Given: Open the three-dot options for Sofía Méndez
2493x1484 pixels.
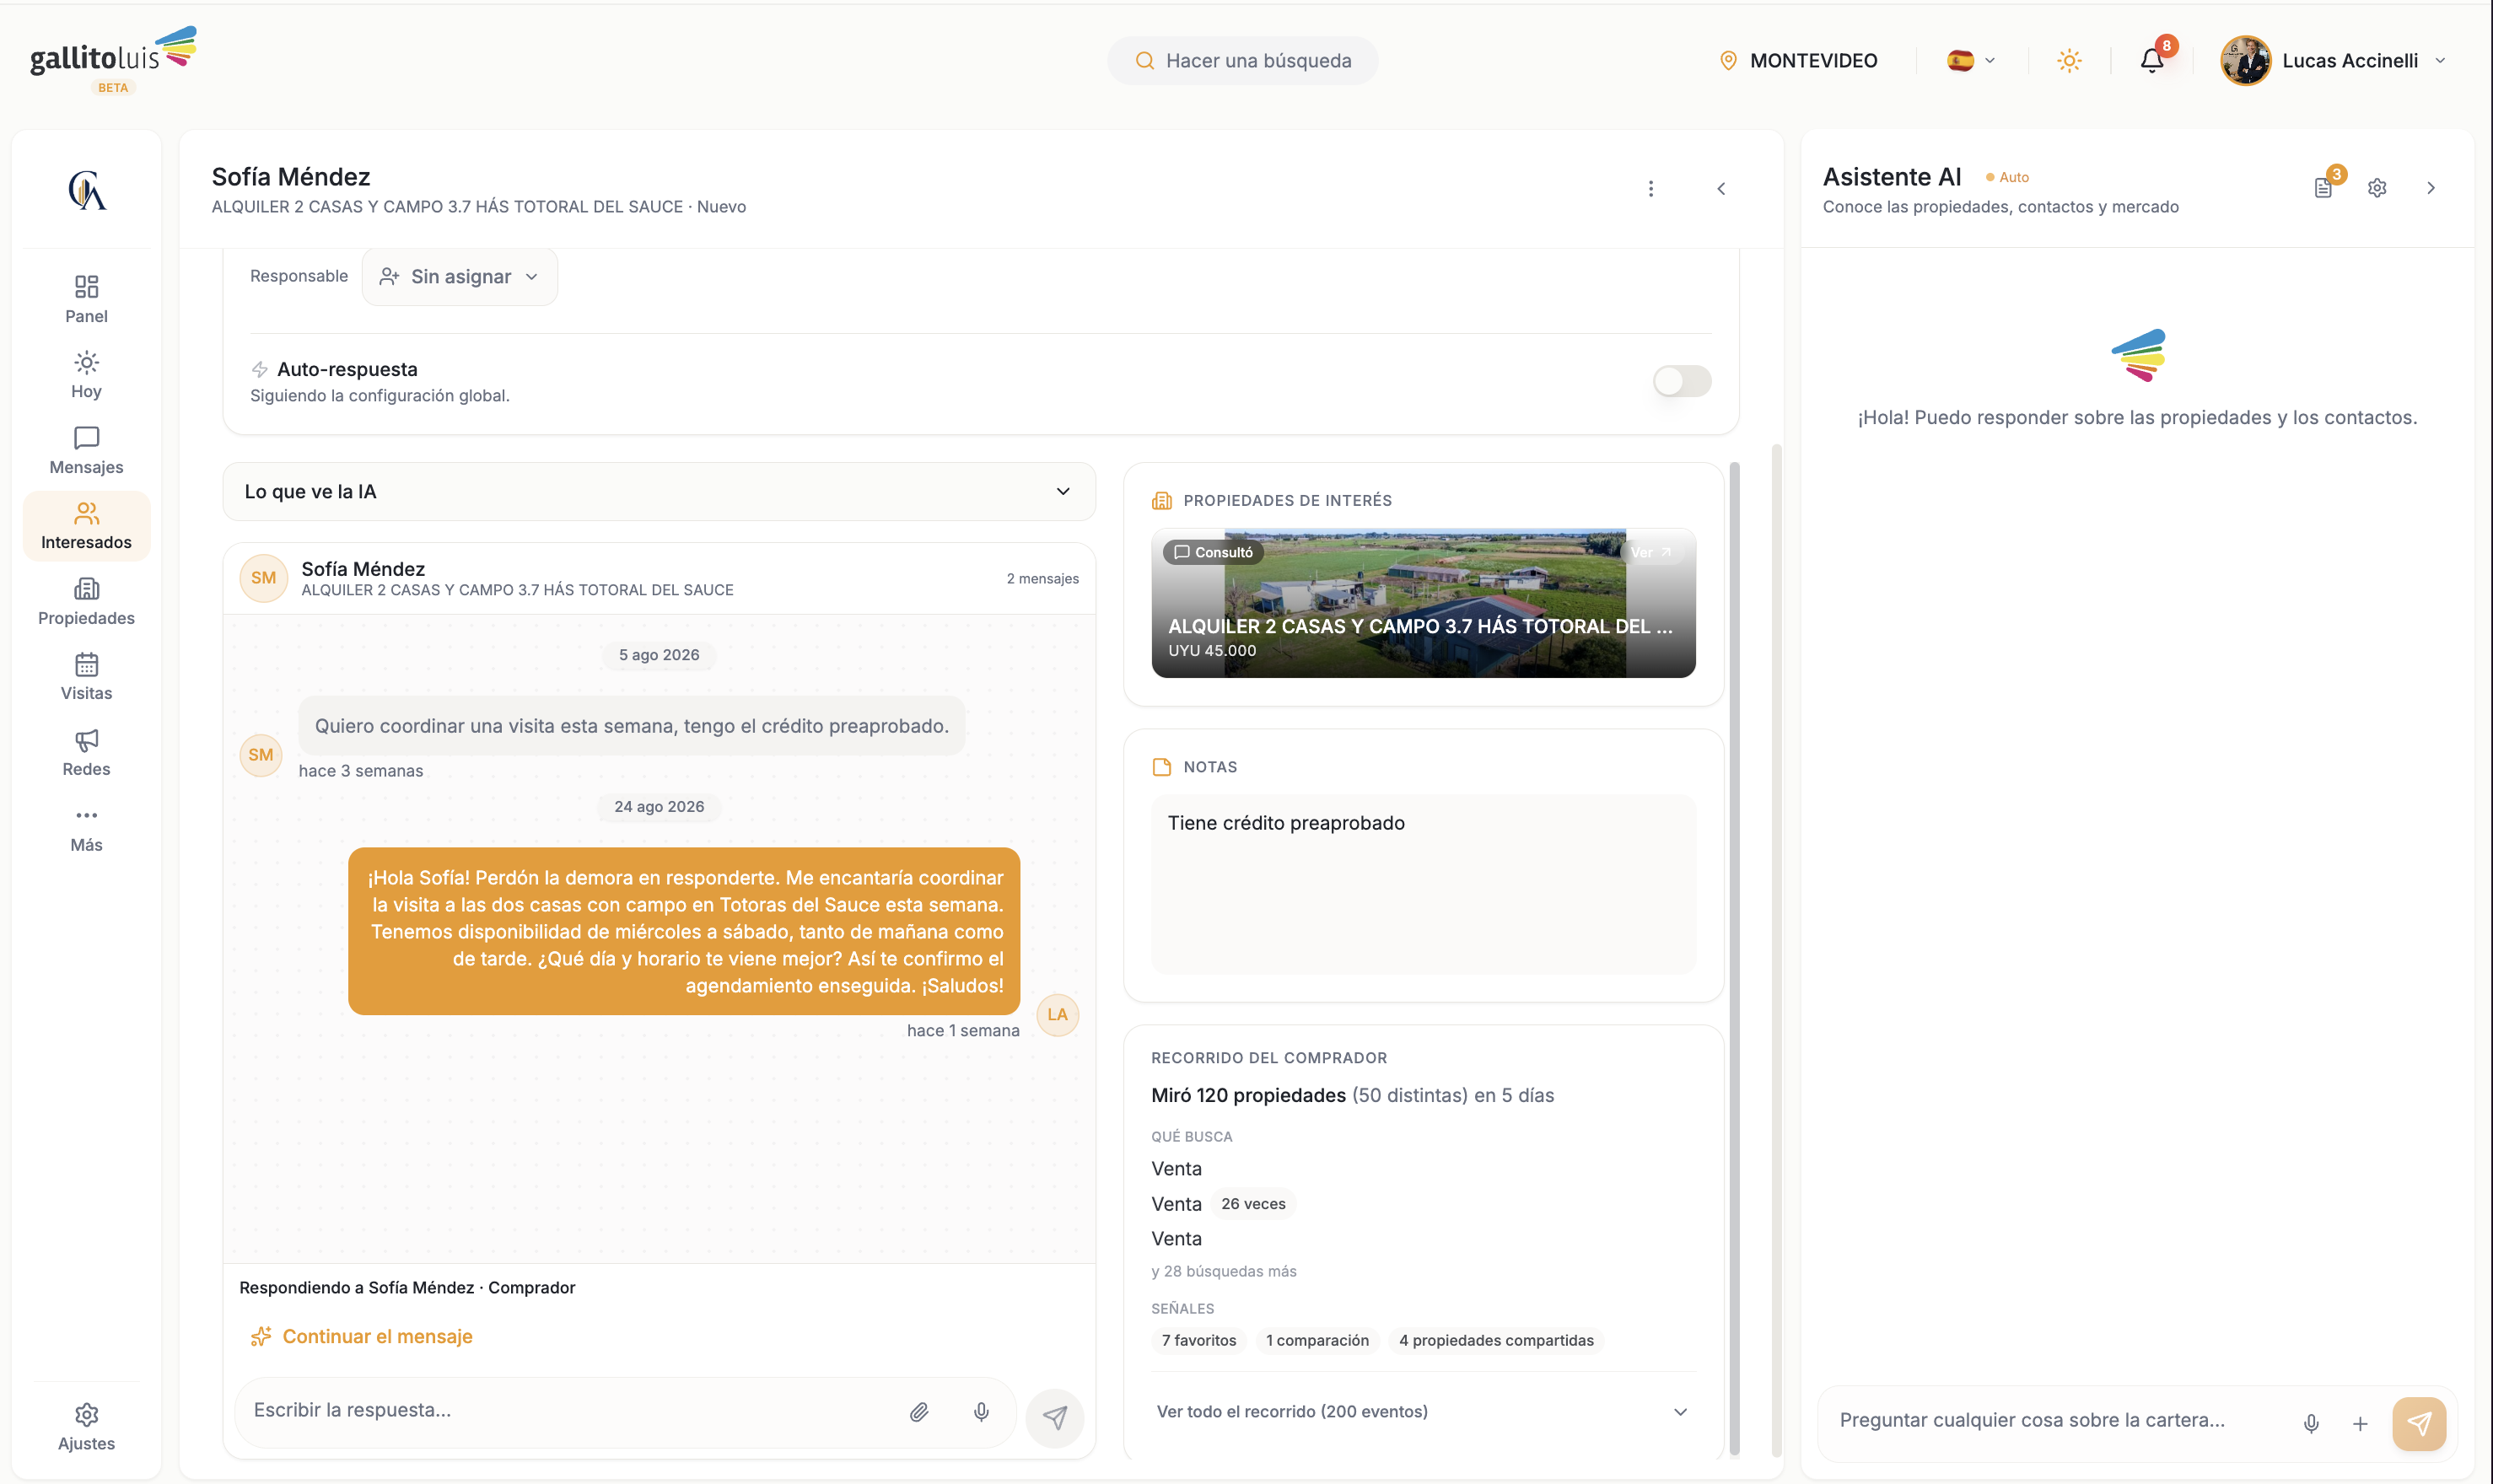Looking at the screenshot, I should 1650,188.
